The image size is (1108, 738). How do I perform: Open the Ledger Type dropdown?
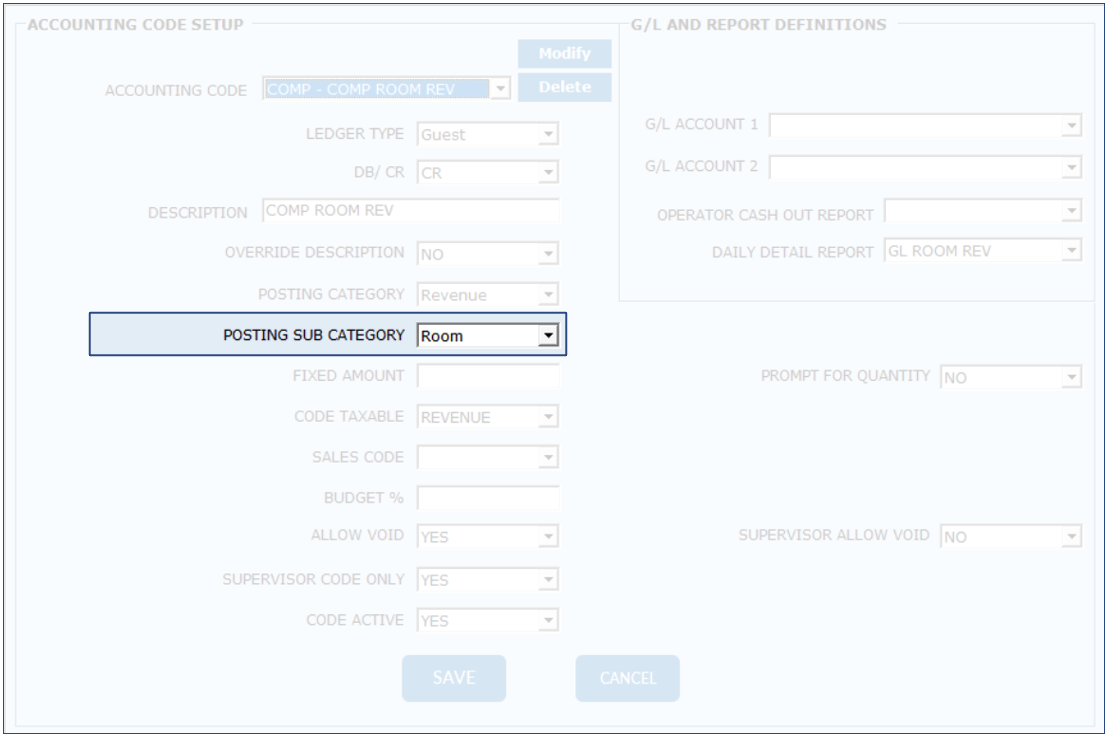pos(547,134)
